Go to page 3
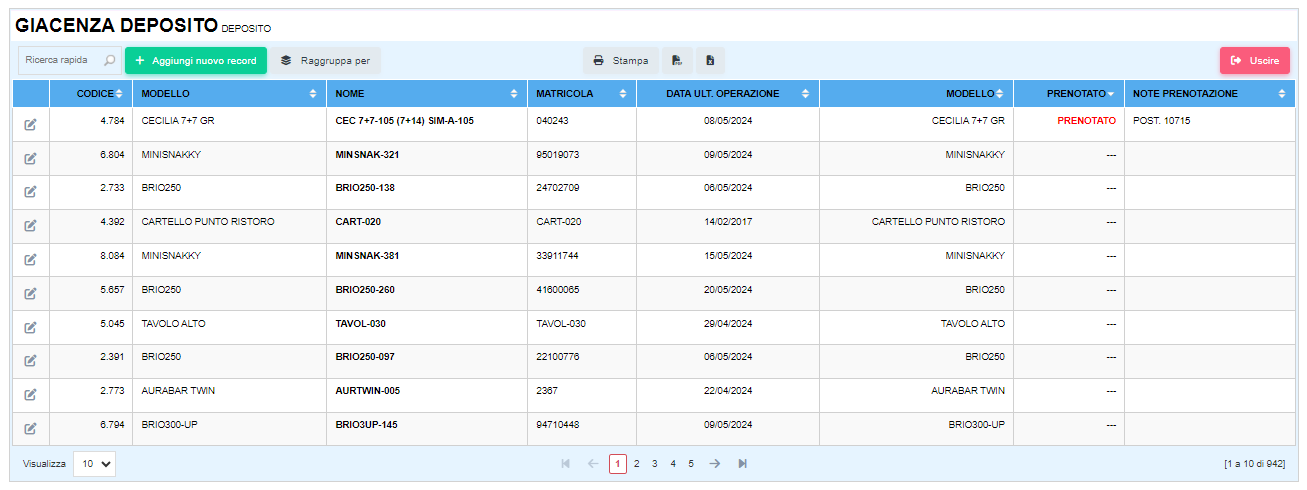 [654, 464]
